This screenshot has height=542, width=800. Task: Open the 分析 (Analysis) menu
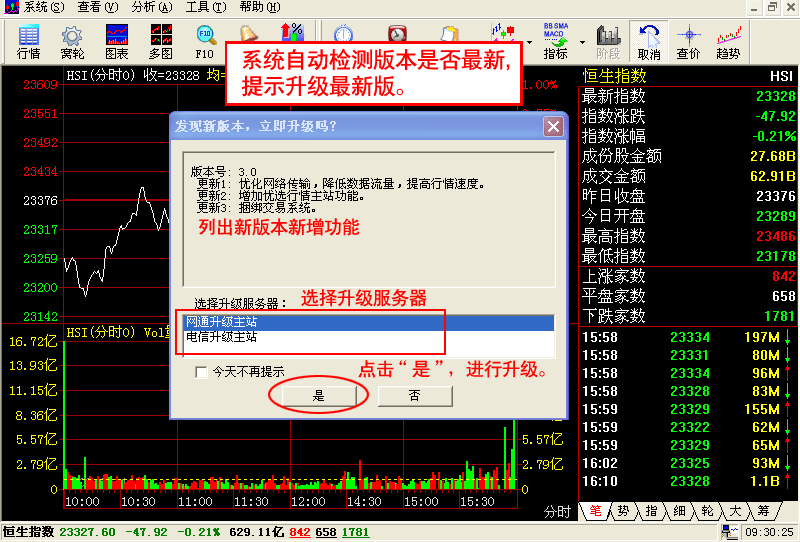point(150,7)
